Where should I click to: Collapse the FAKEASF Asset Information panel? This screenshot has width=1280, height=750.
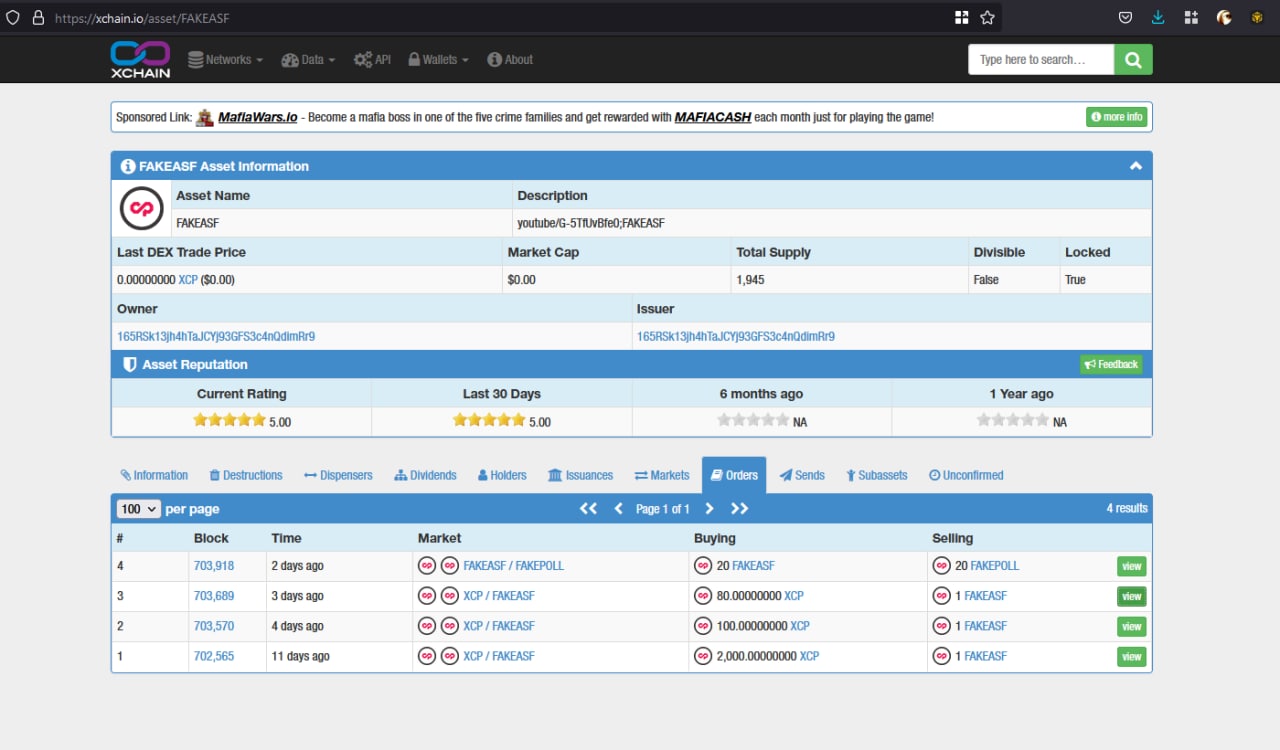point(1136,166)
